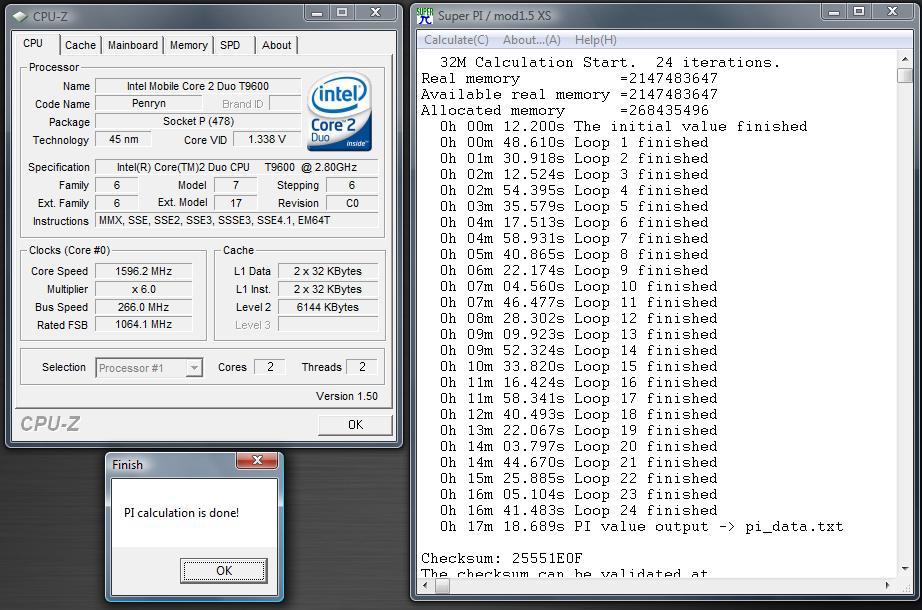Select the CPU tab
922x610 pixels.
click(33, 44)
